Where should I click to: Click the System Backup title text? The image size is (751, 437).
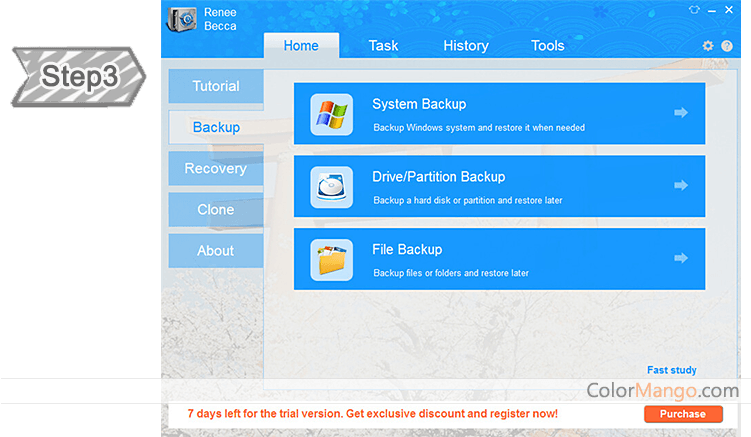[x=419, y=104]
